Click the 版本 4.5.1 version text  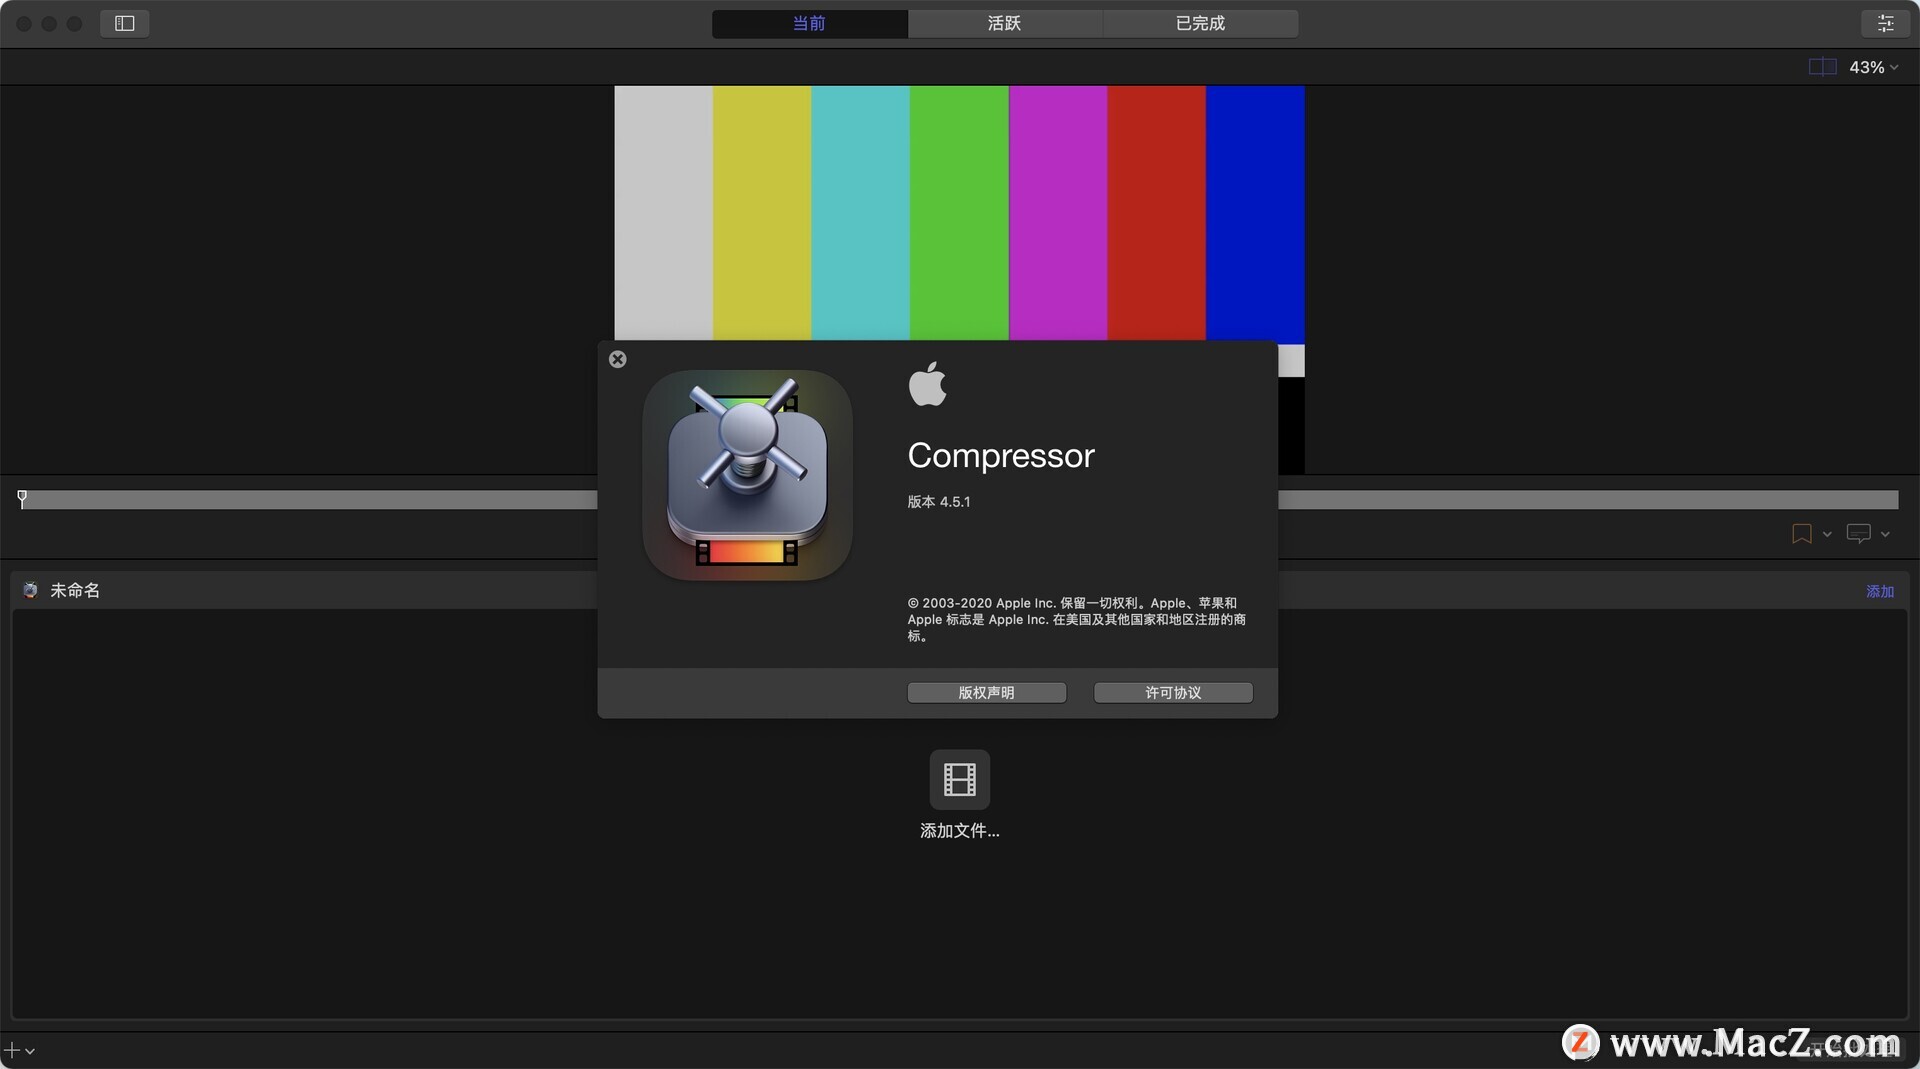(x=938, y=501)
